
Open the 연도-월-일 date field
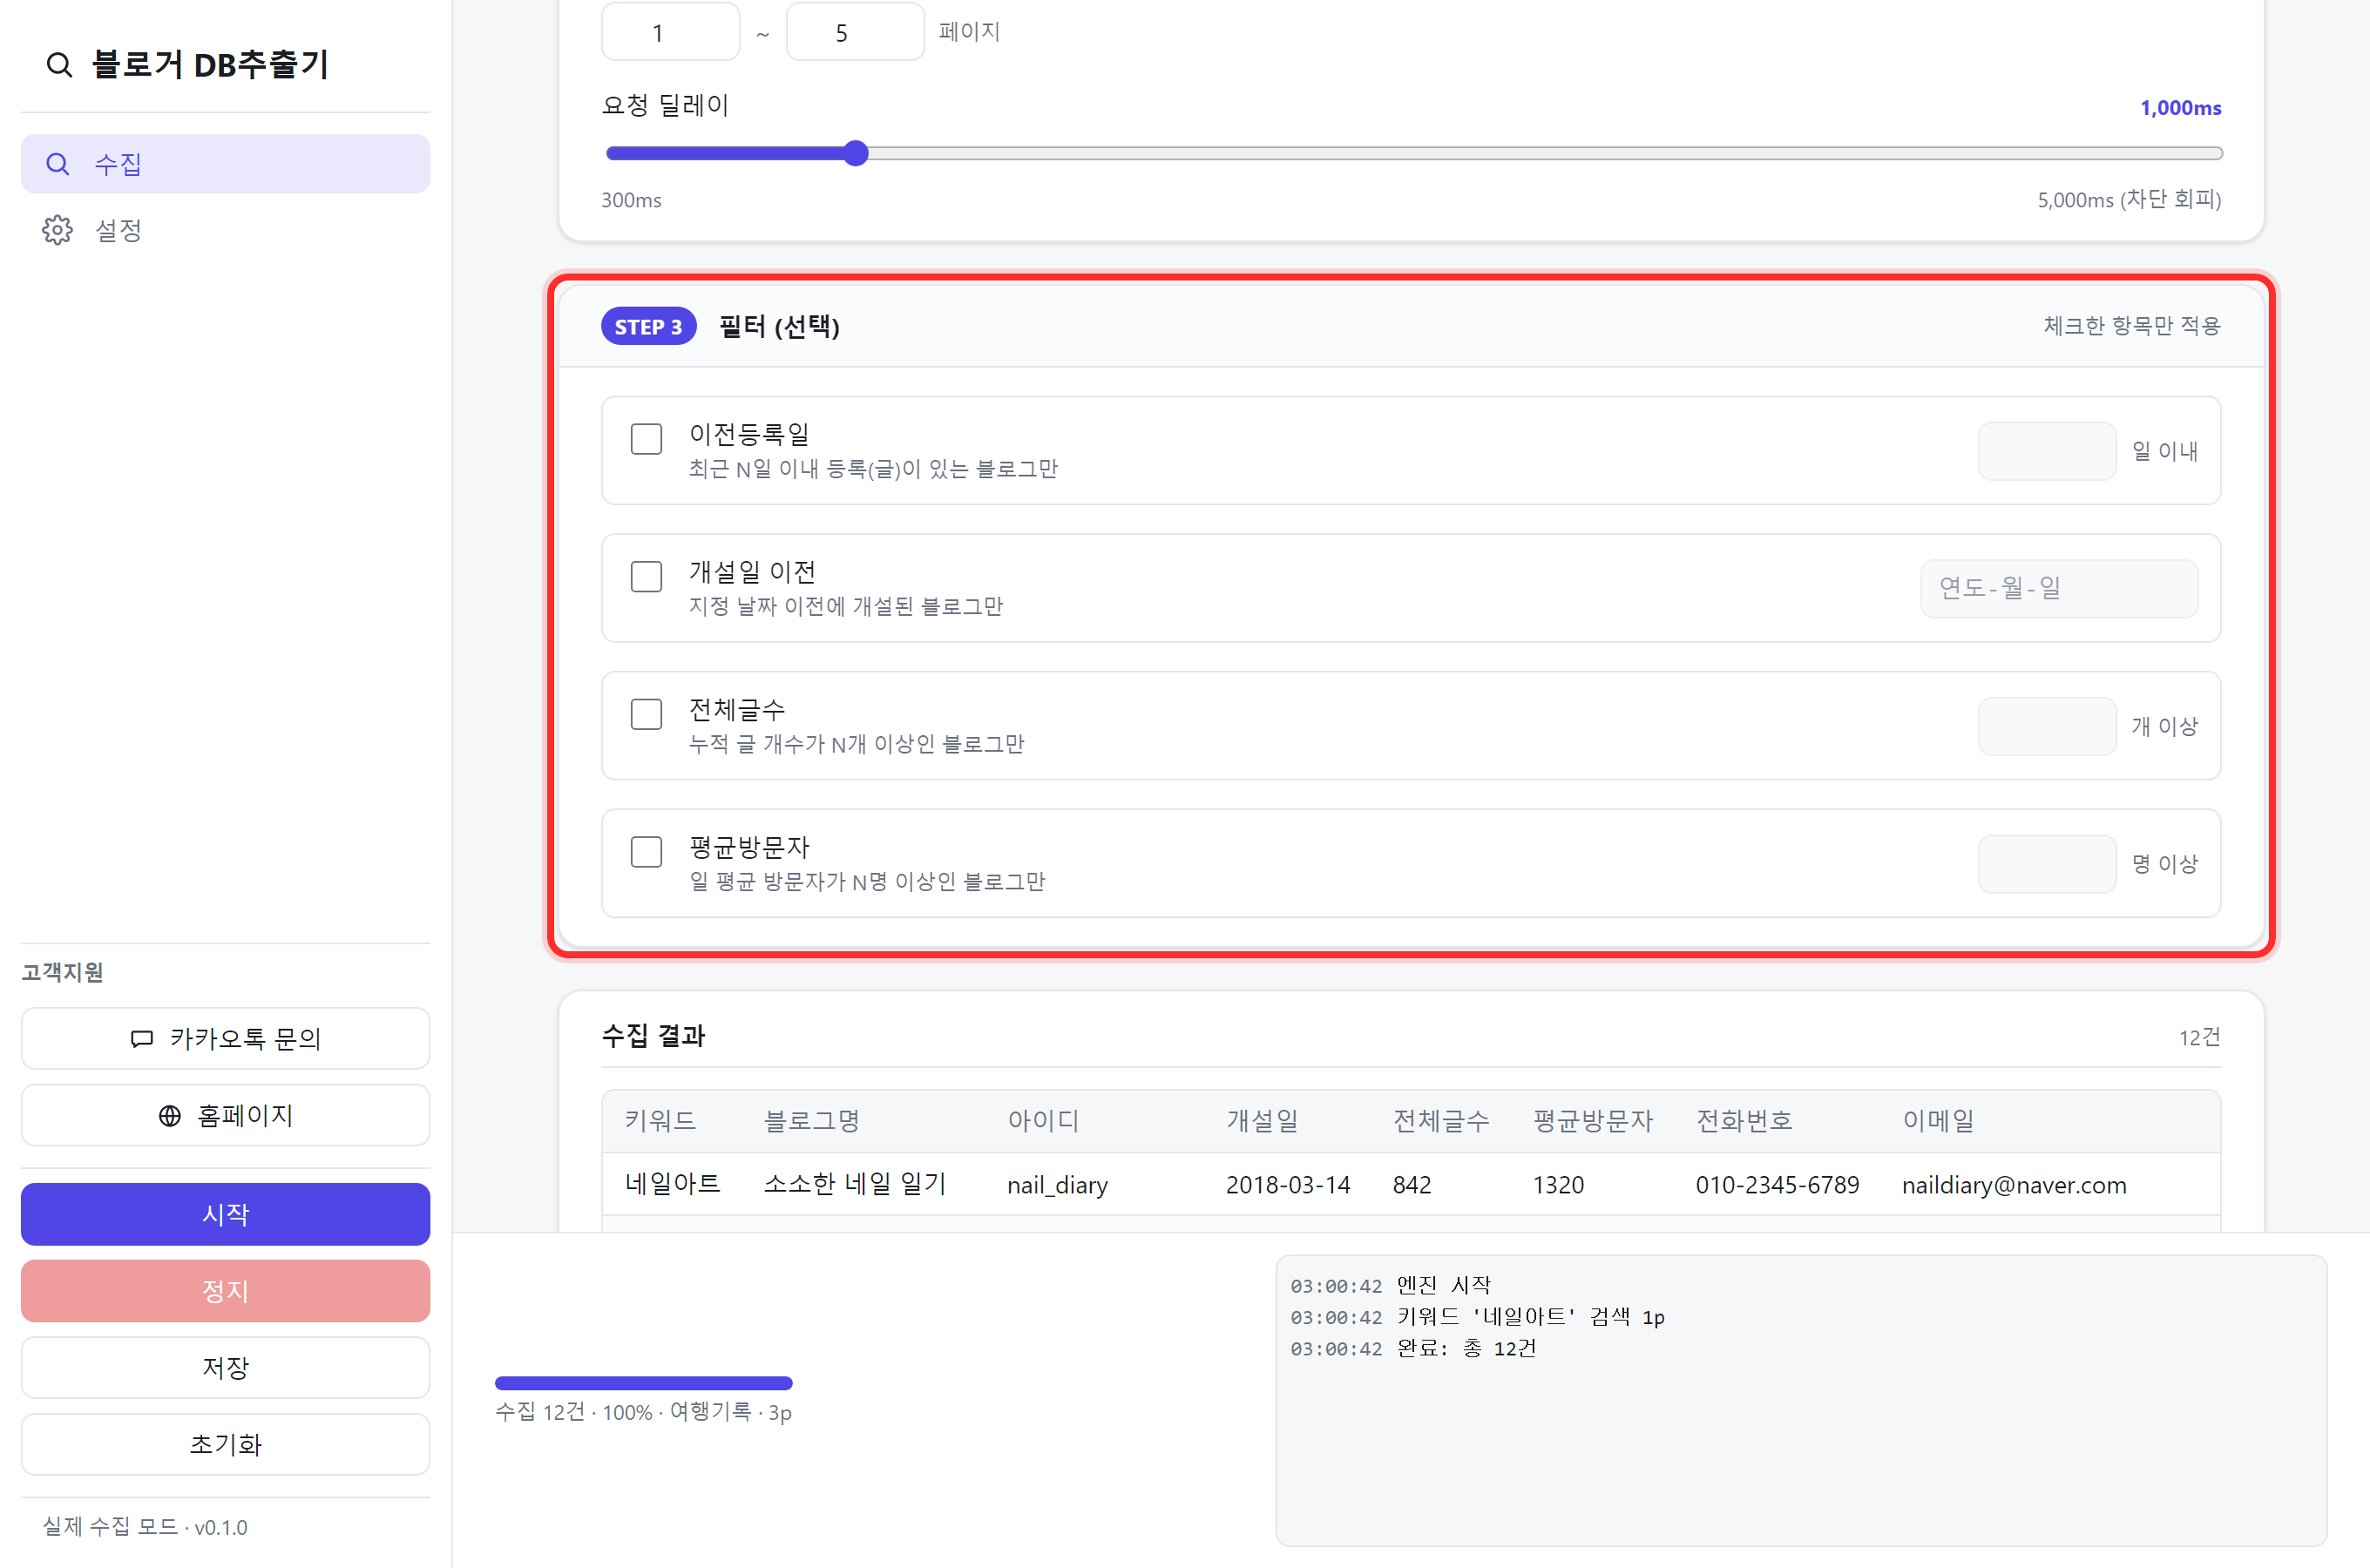tap(2059, 588)
